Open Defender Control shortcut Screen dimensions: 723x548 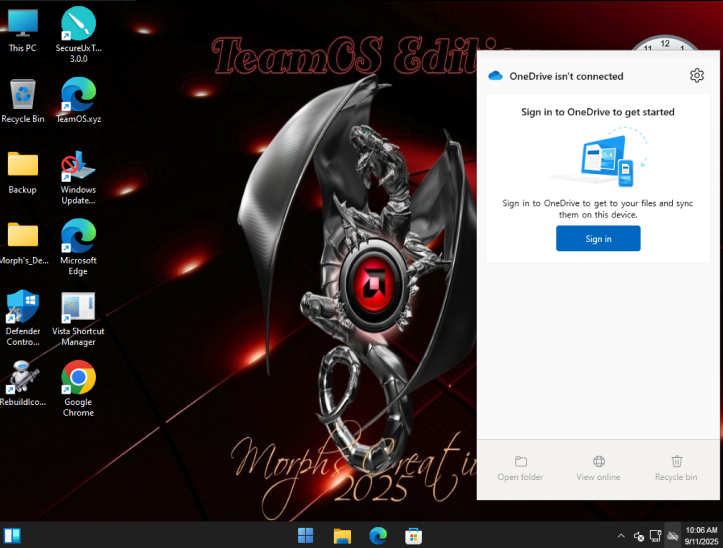pos(23,318)
